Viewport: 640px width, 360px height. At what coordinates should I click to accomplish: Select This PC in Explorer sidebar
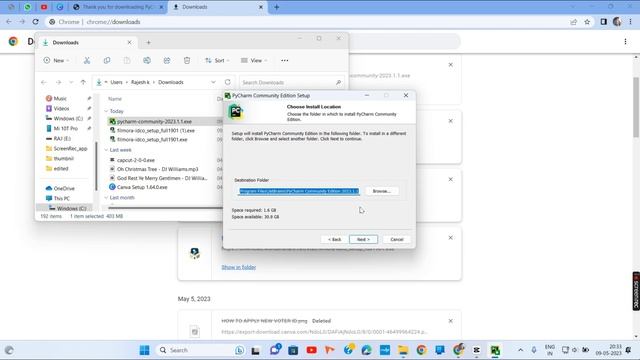(62, 198)
